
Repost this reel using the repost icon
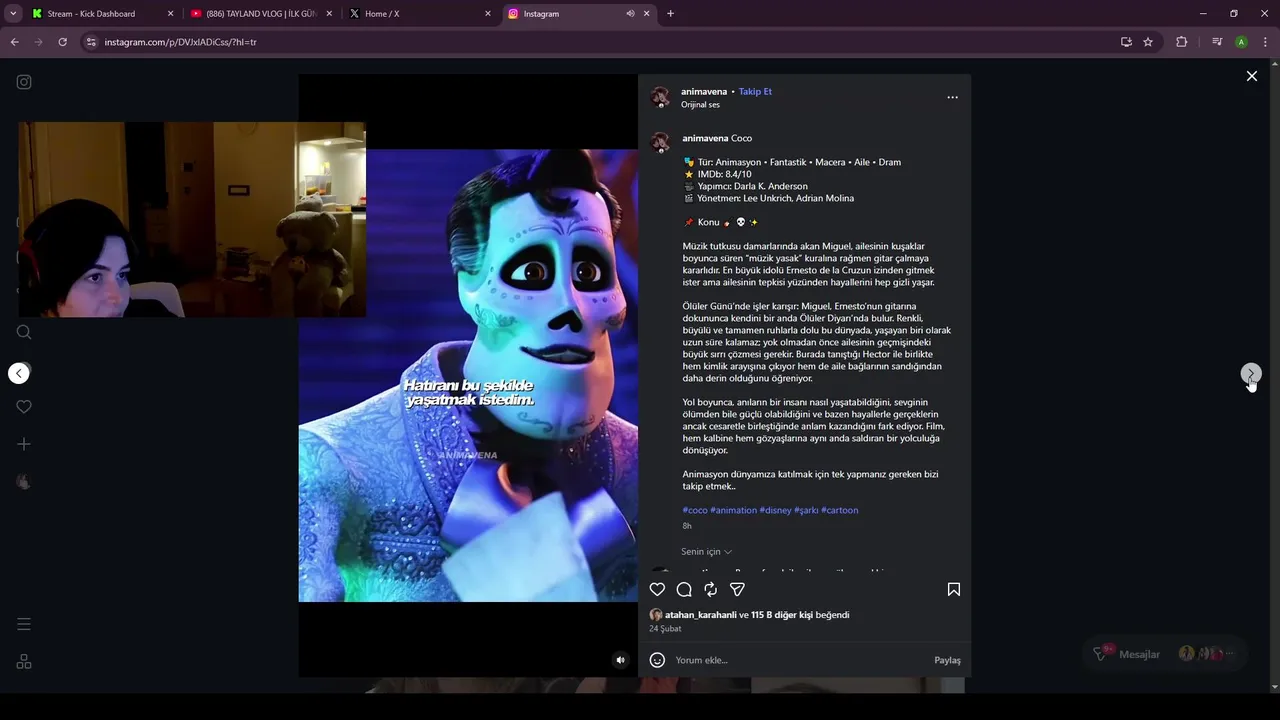point(710,590)
